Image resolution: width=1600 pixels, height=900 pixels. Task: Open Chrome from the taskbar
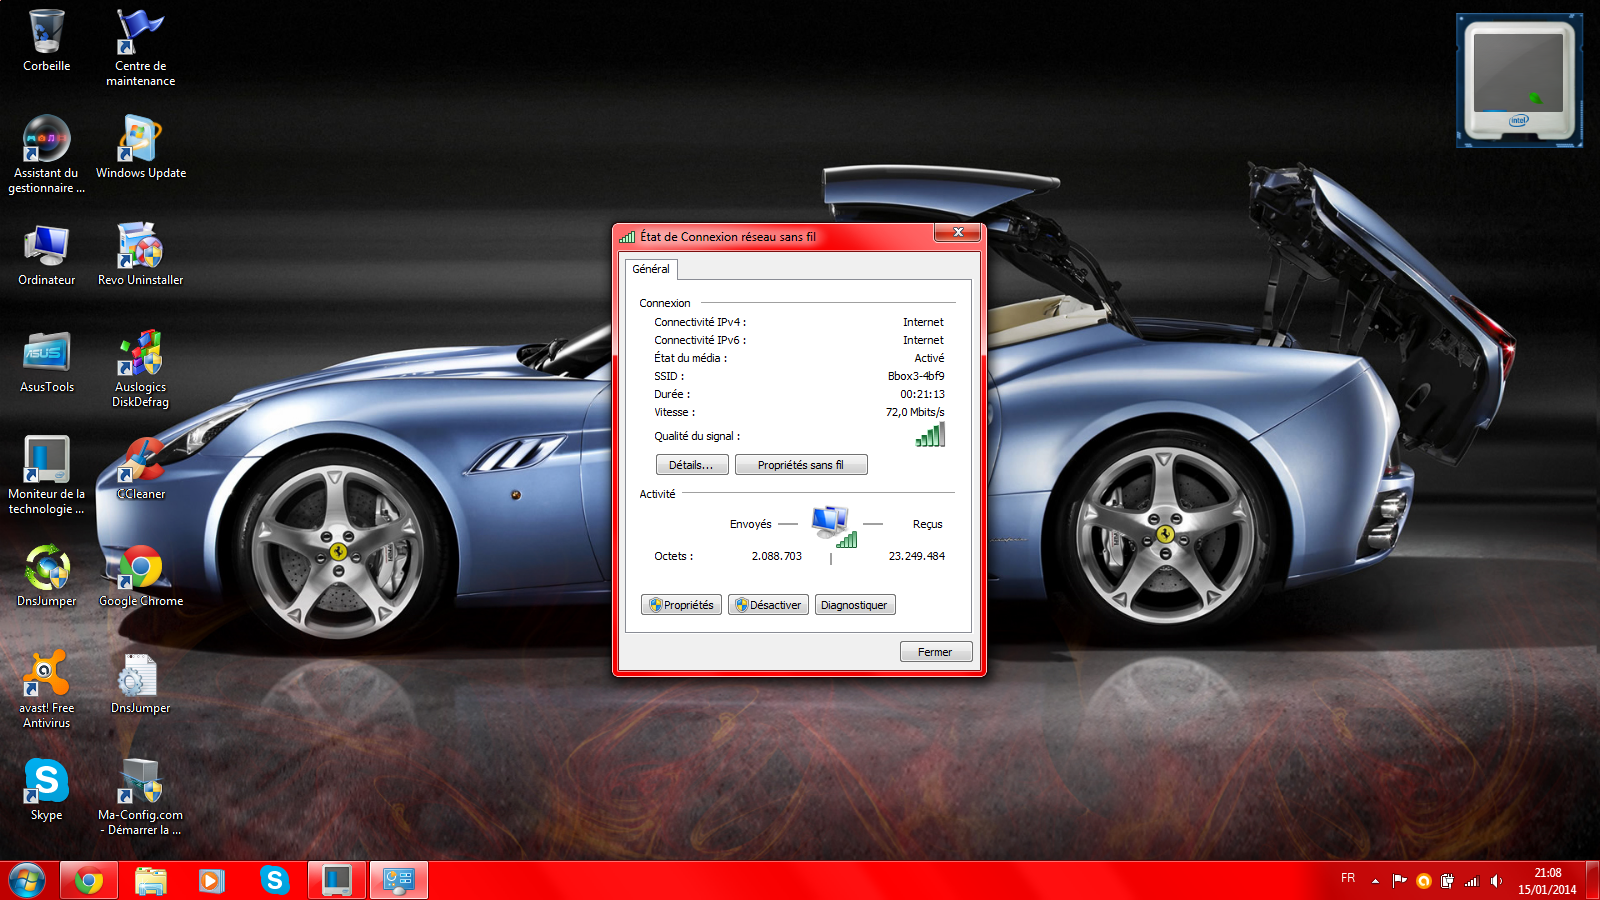89,881
